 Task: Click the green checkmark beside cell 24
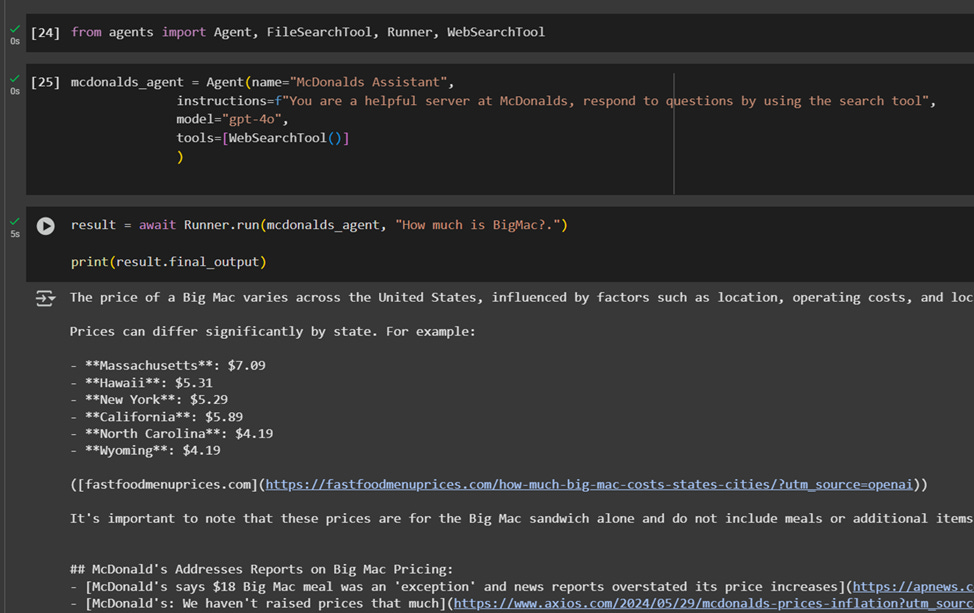point(15,29)
